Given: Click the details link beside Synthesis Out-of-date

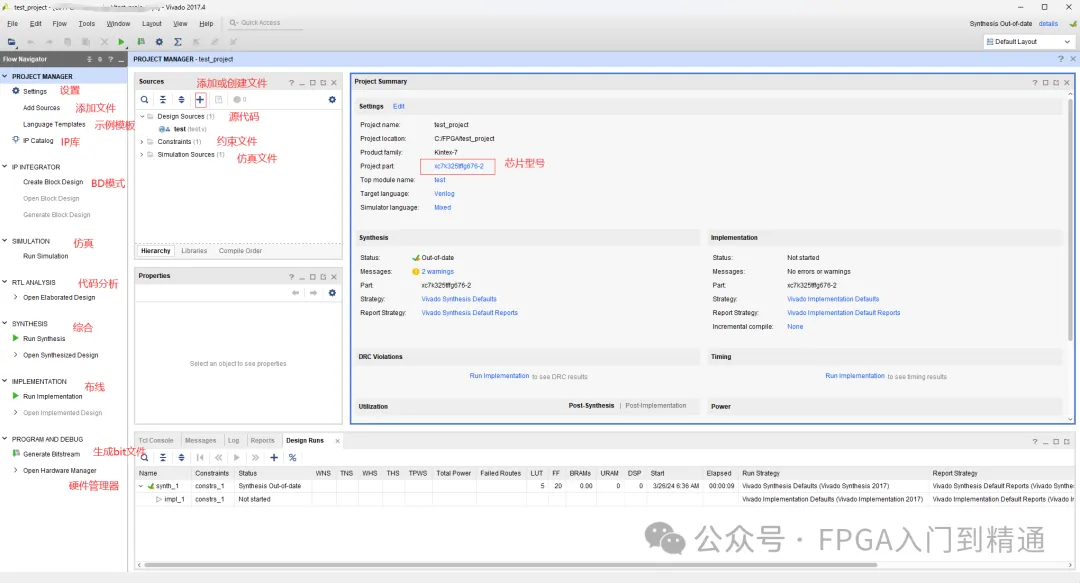Looking at the screenshot, I should click(x=1048, y=23).
